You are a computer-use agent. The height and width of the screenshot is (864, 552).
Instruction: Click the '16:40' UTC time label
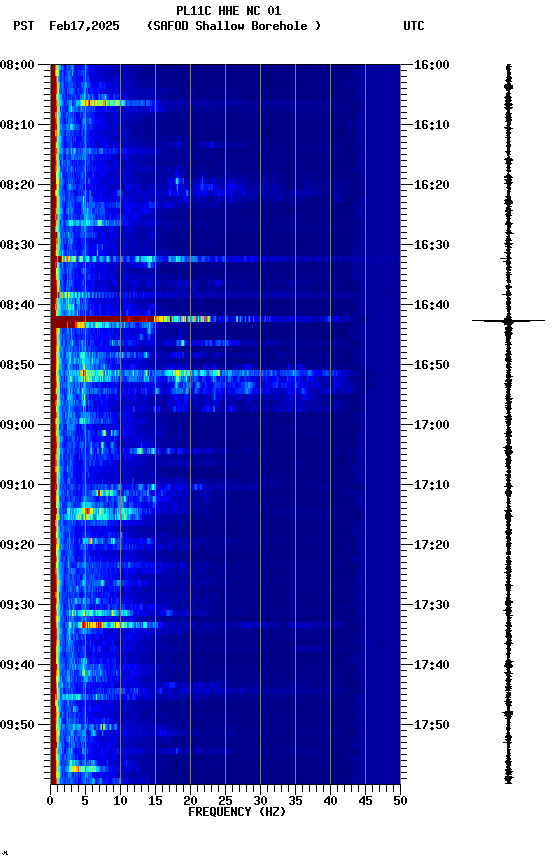pos(432,305)
